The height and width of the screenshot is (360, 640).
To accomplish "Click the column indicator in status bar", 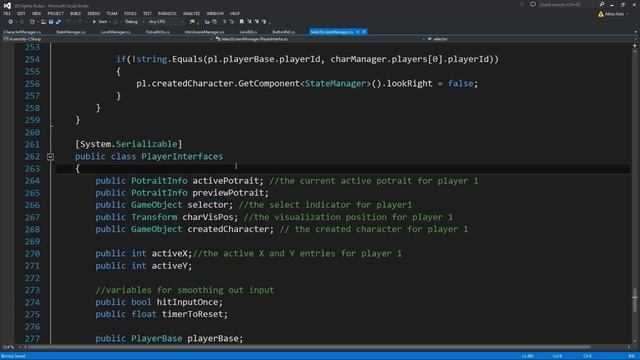I will click(x=557, y=356).
